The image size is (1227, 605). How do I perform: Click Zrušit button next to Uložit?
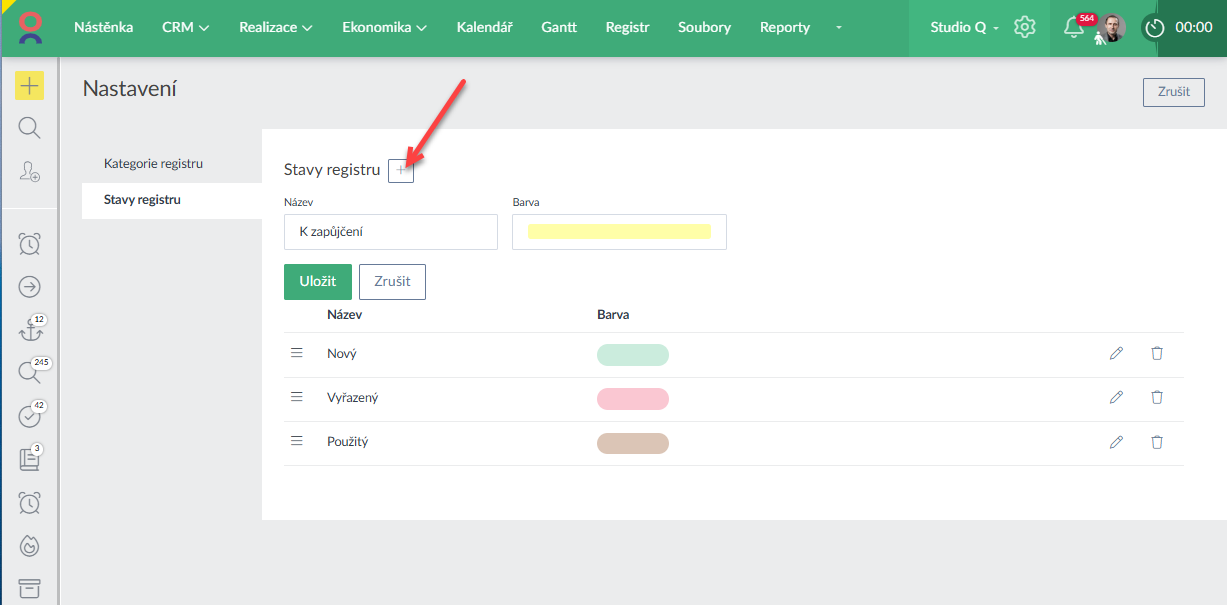coord(392,282)
